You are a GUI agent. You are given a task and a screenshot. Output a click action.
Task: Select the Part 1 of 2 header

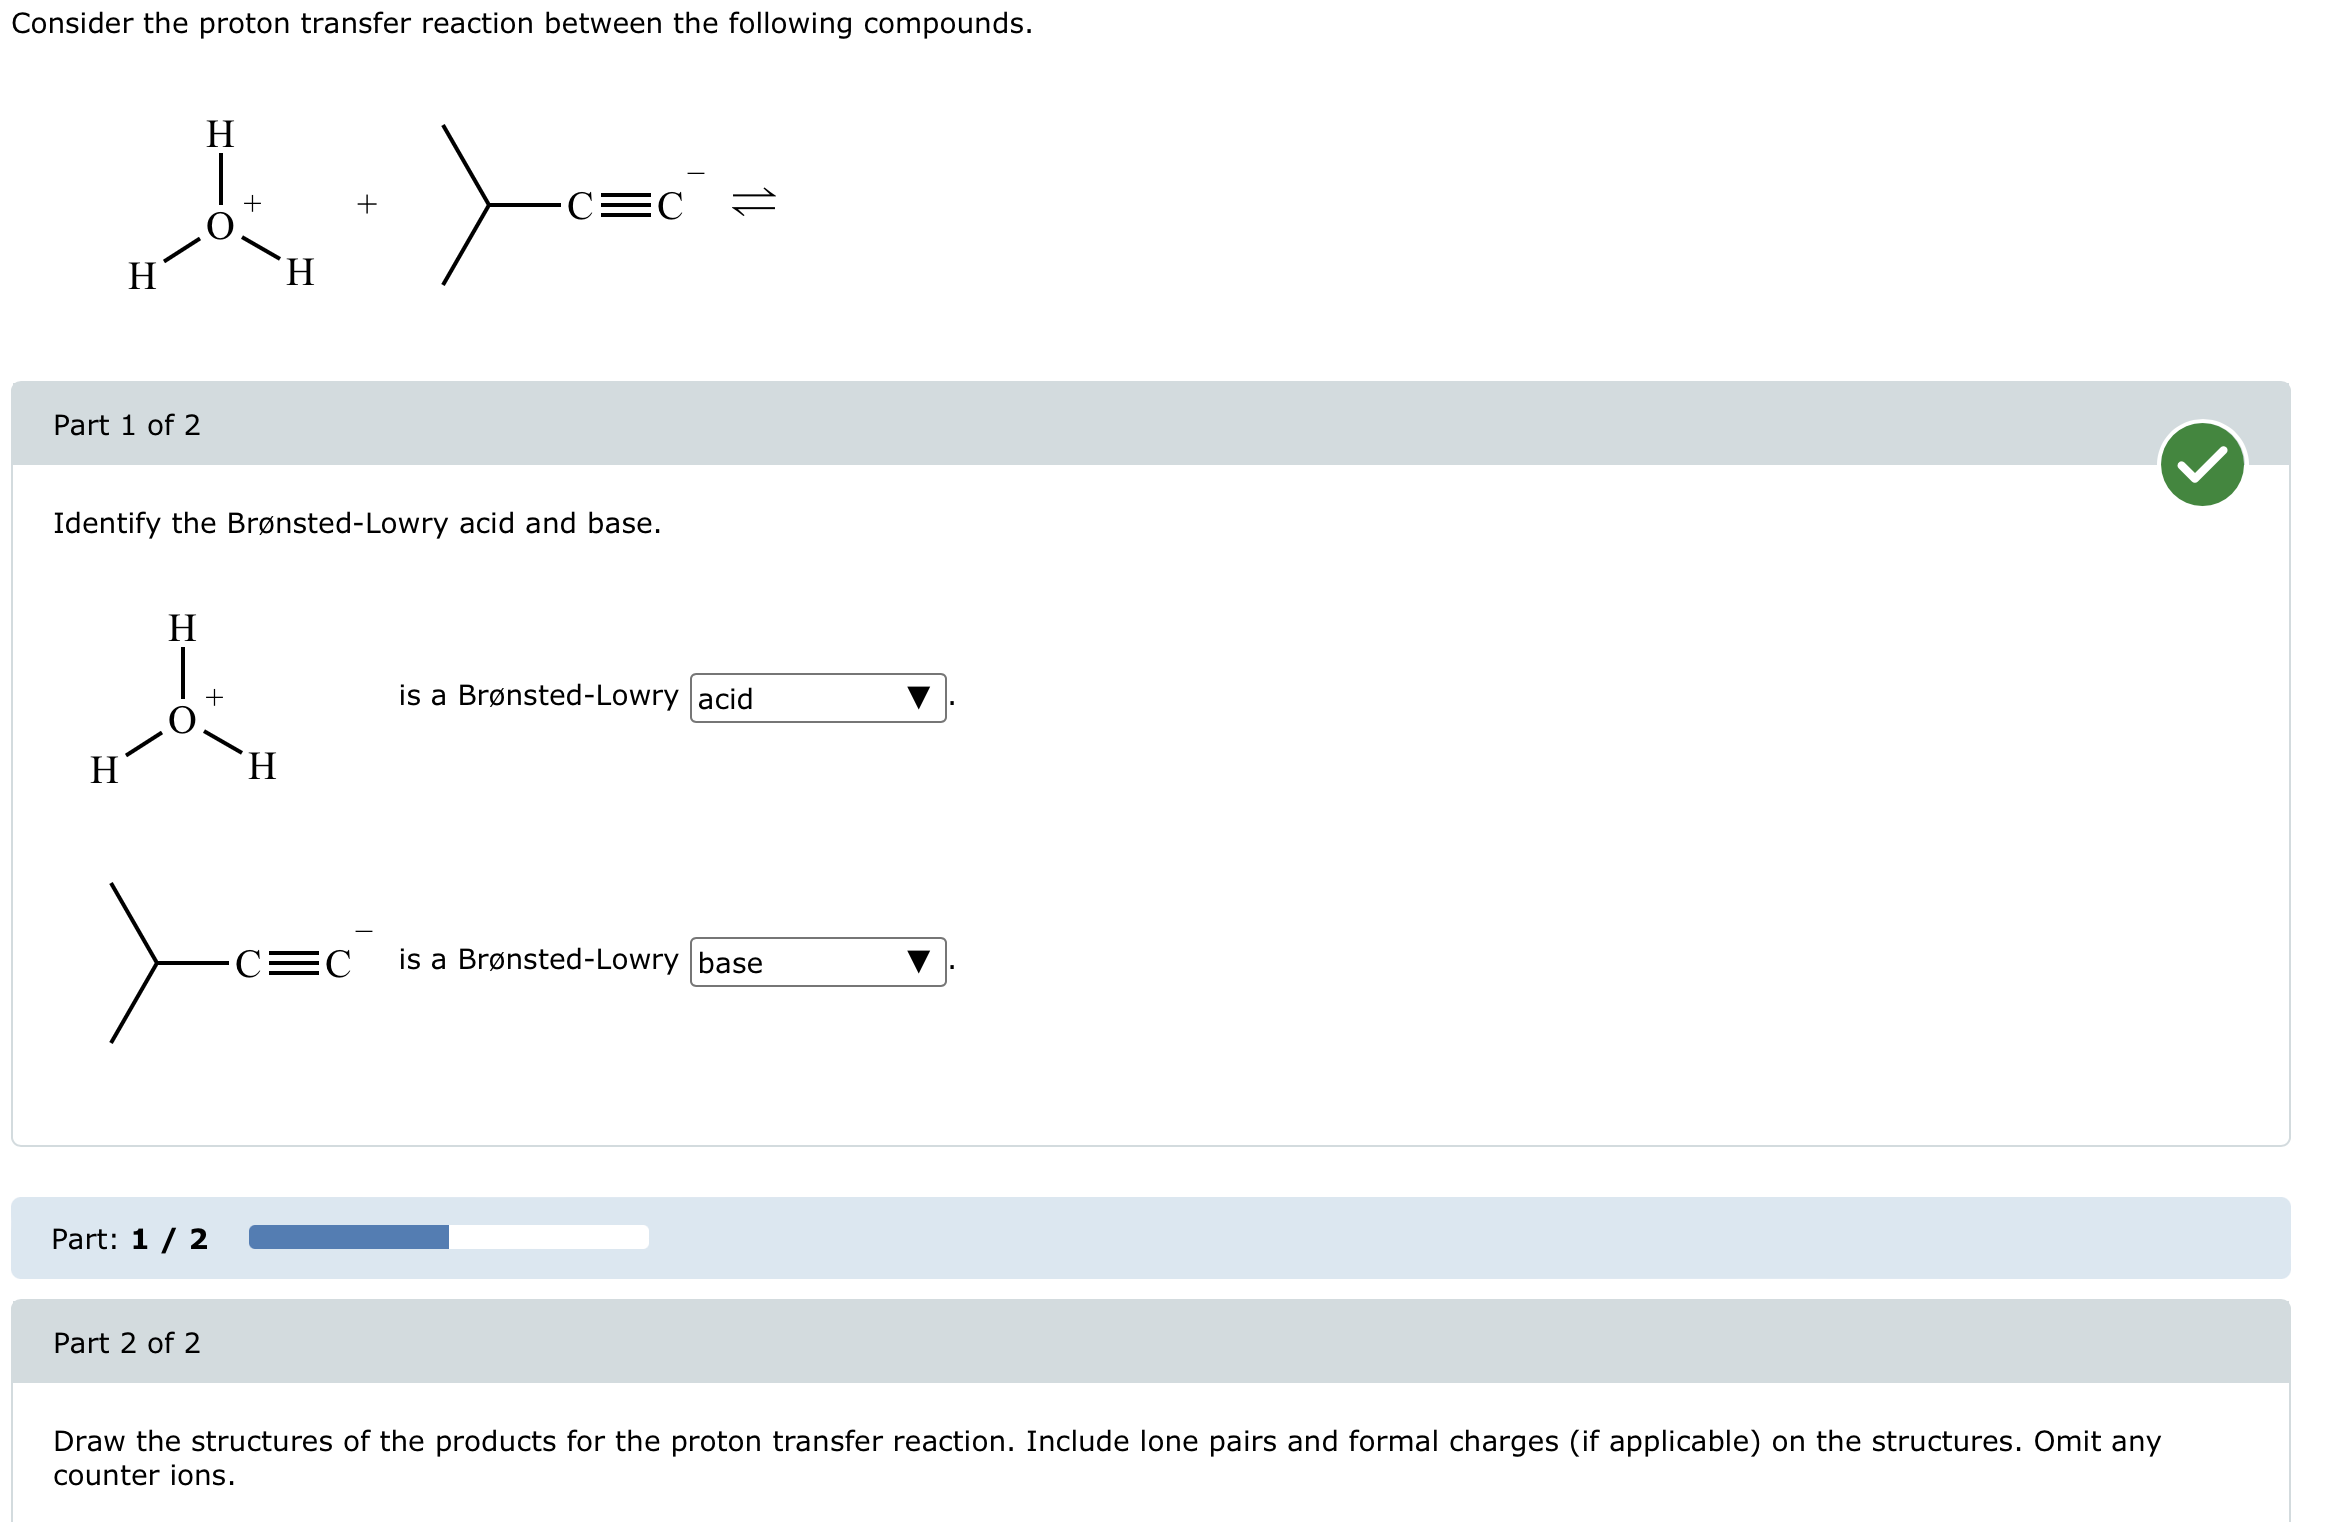(127, 424)
